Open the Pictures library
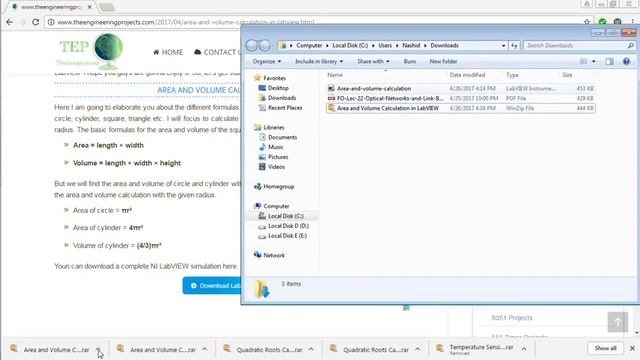This screenshot has width=640, height=360. [278, 157]
